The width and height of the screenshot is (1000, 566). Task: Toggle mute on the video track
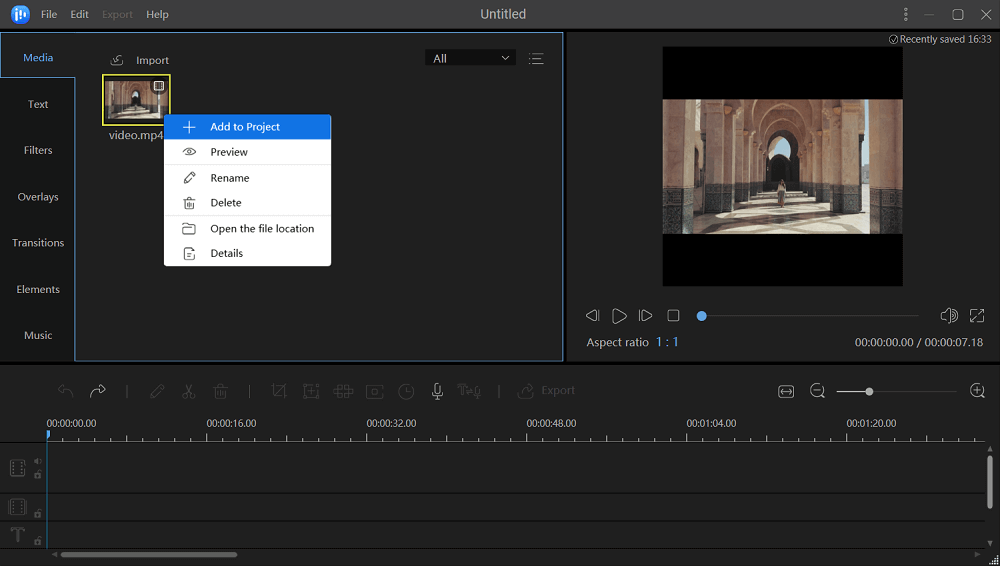point(38,462)
